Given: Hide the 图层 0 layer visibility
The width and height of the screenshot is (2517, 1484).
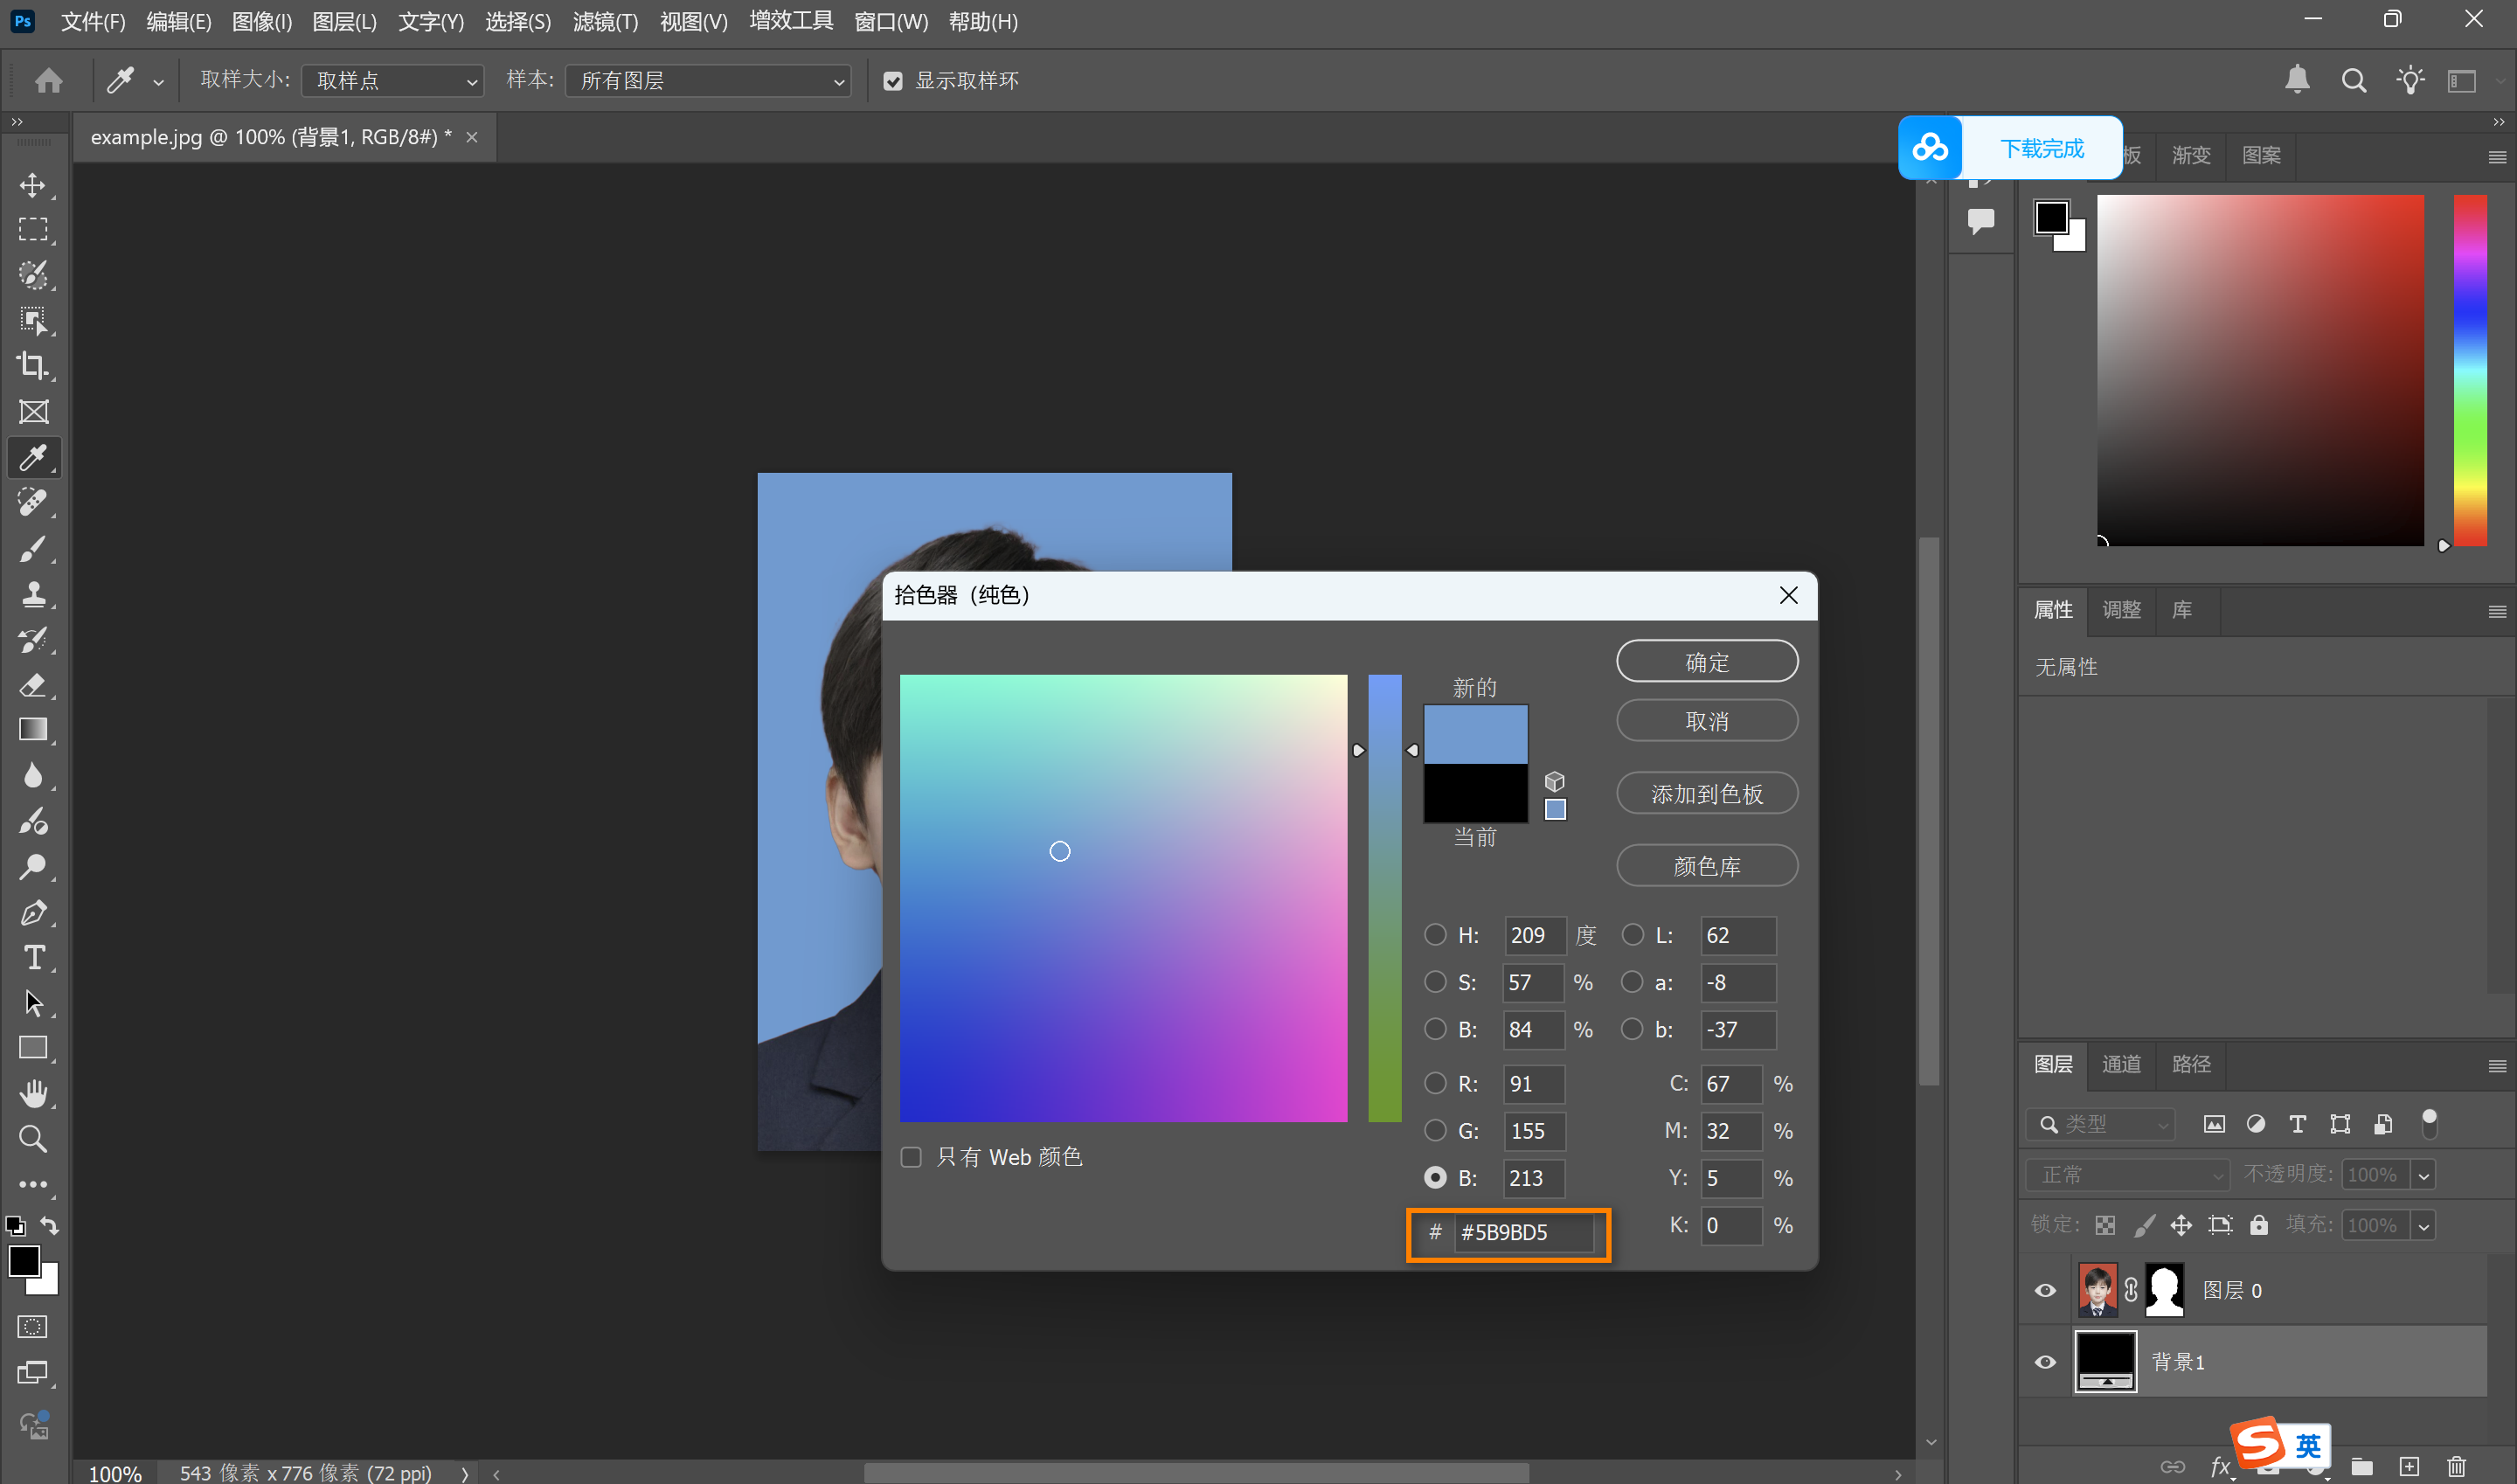Looking at the screenshot, I should [2045, 1290].
